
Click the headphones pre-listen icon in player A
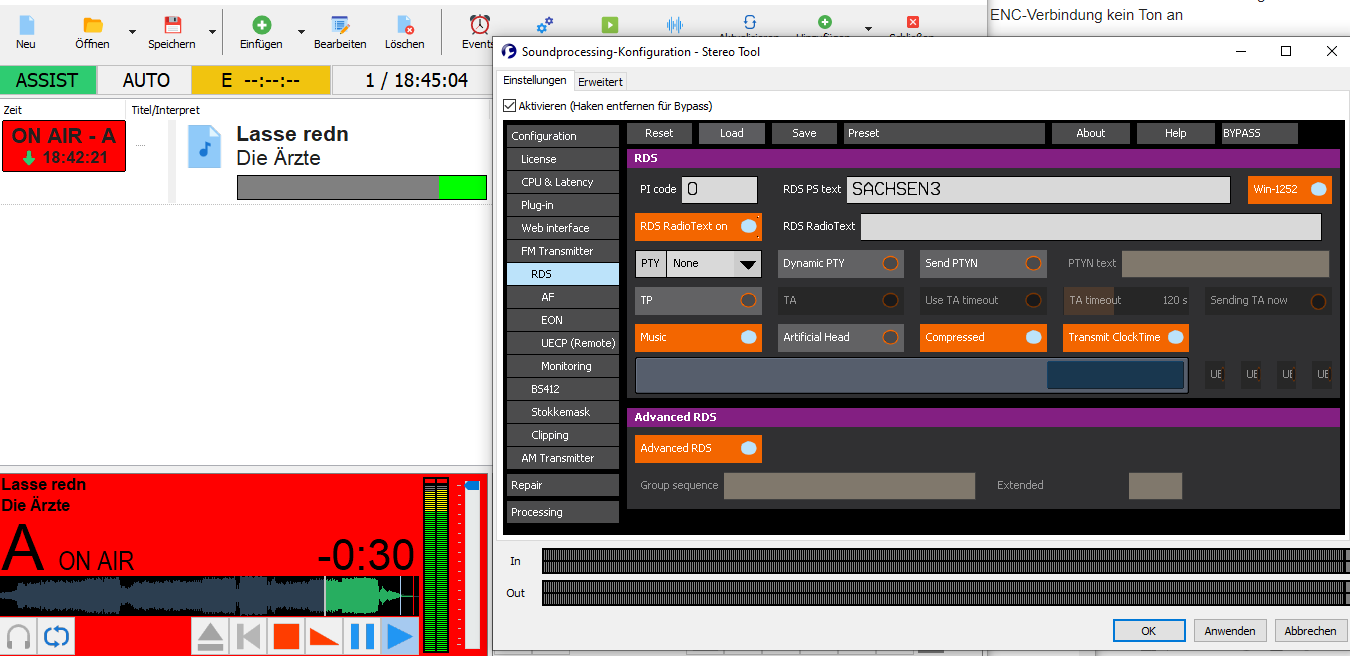click(x=18, y=636)
